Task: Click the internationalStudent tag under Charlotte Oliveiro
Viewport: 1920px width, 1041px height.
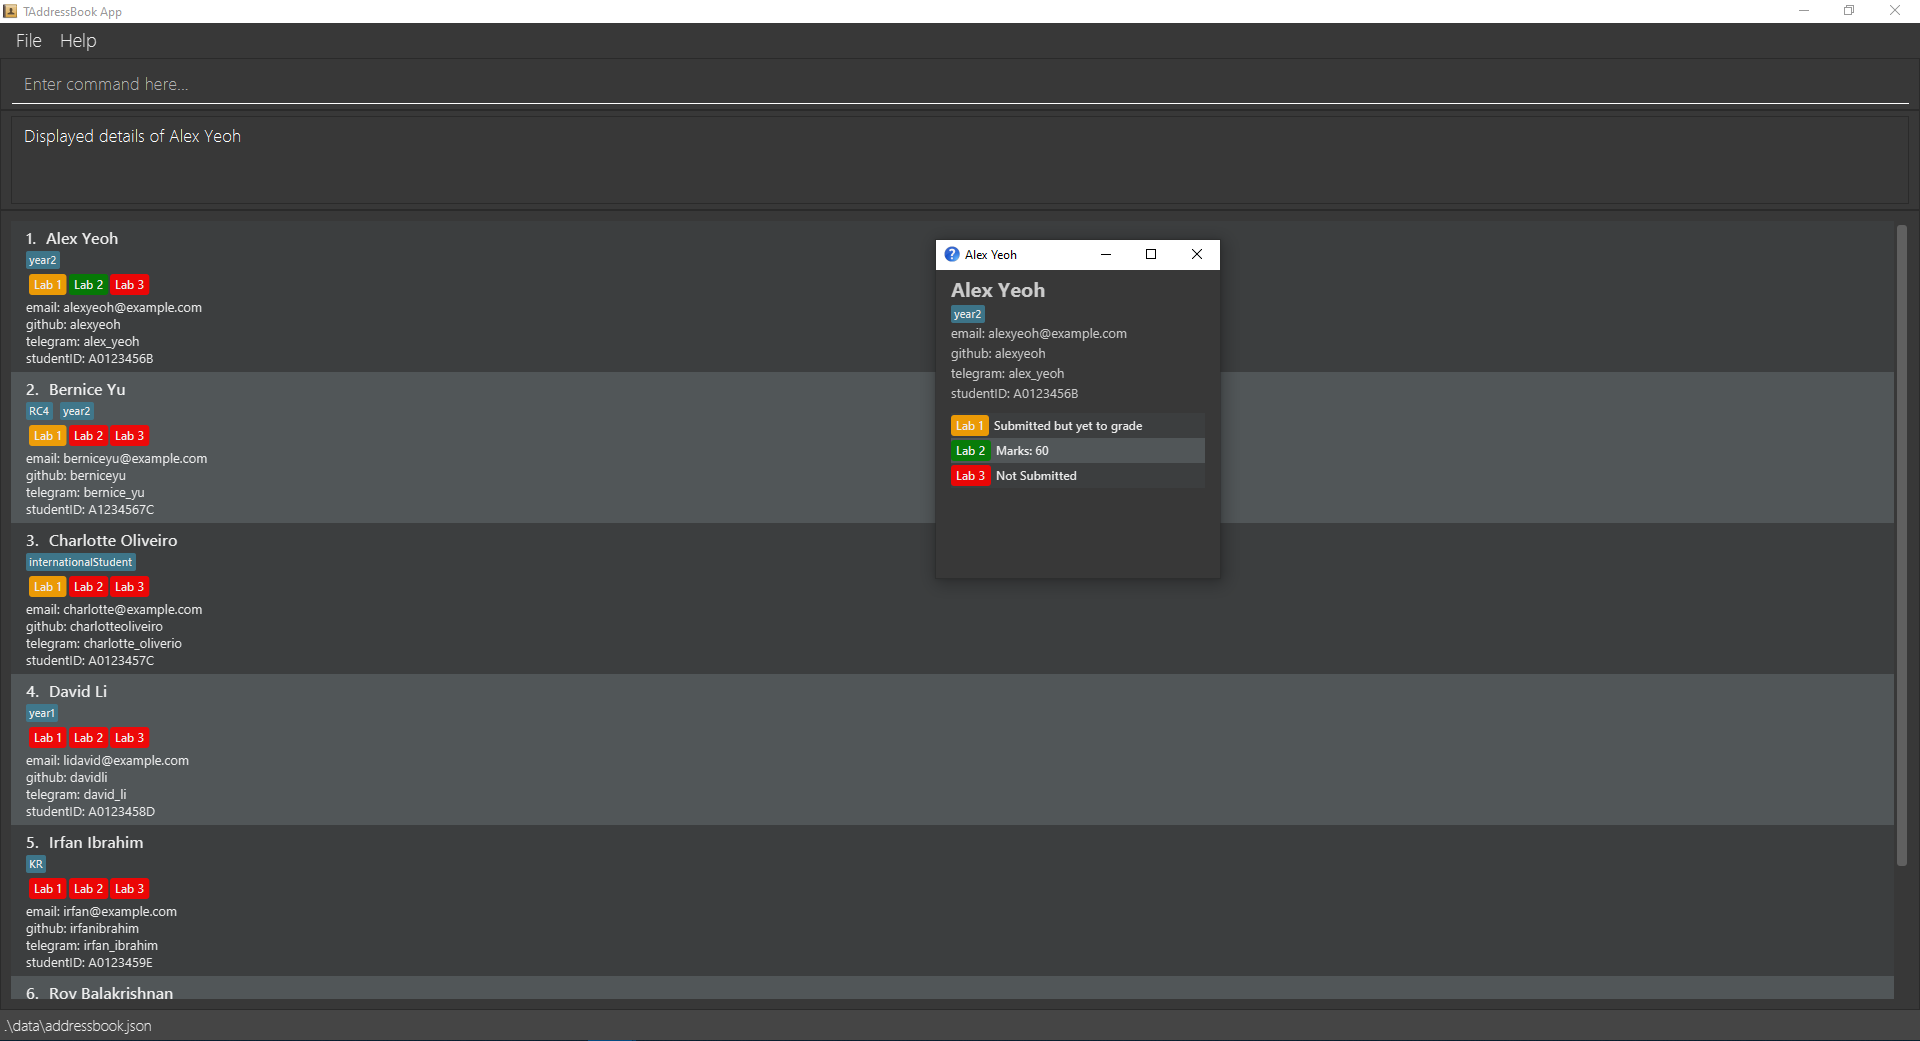Action: click(80, 562)
